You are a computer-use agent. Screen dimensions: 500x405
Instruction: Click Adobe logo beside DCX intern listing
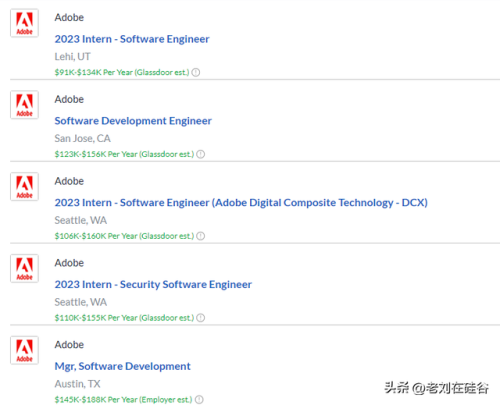click(24, 186)
